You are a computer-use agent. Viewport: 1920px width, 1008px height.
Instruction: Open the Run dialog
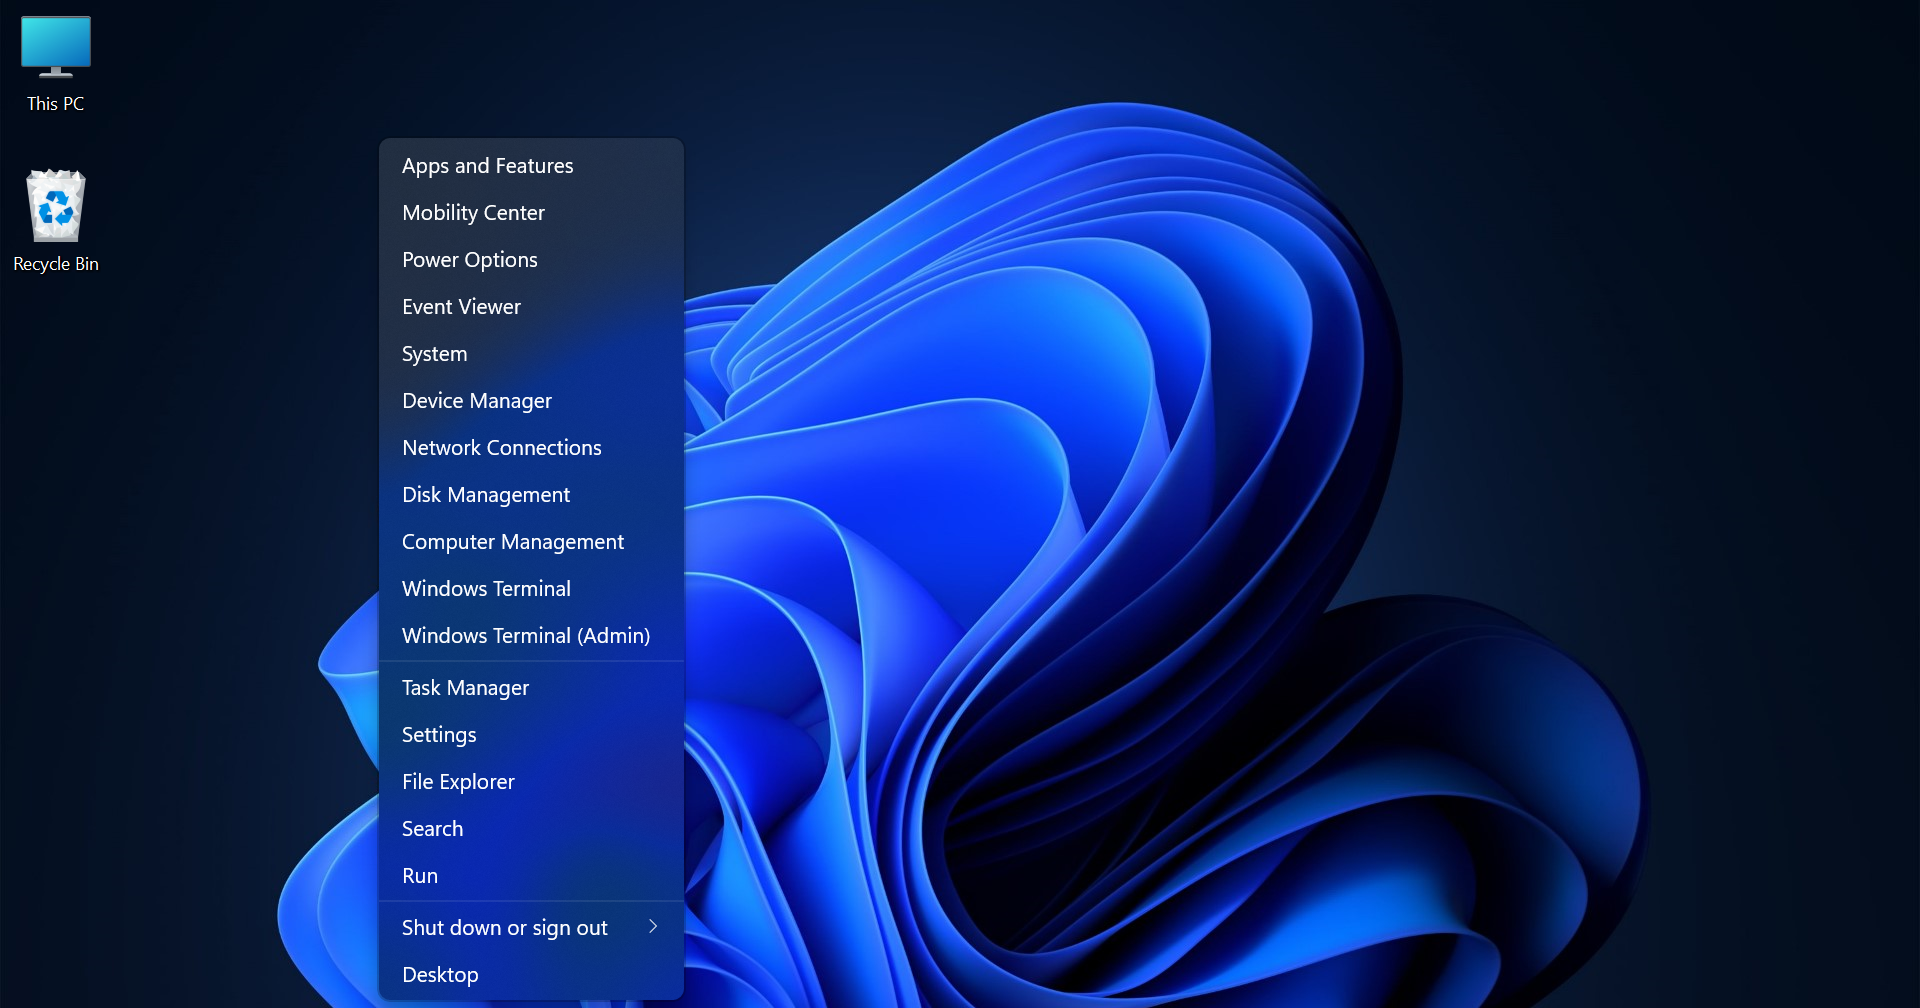(420, 875)
